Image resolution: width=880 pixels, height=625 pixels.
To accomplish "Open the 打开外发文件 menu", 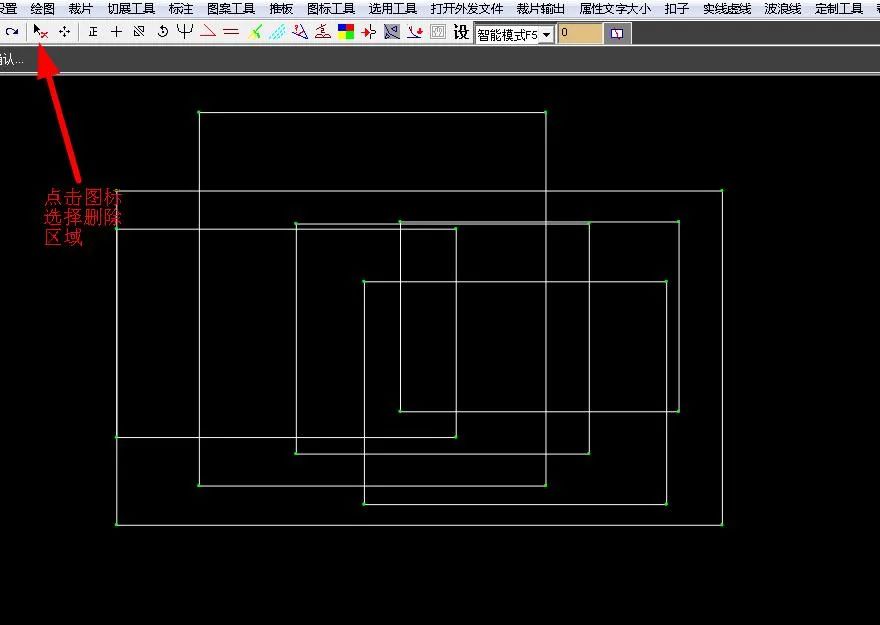I will [467, 9].
